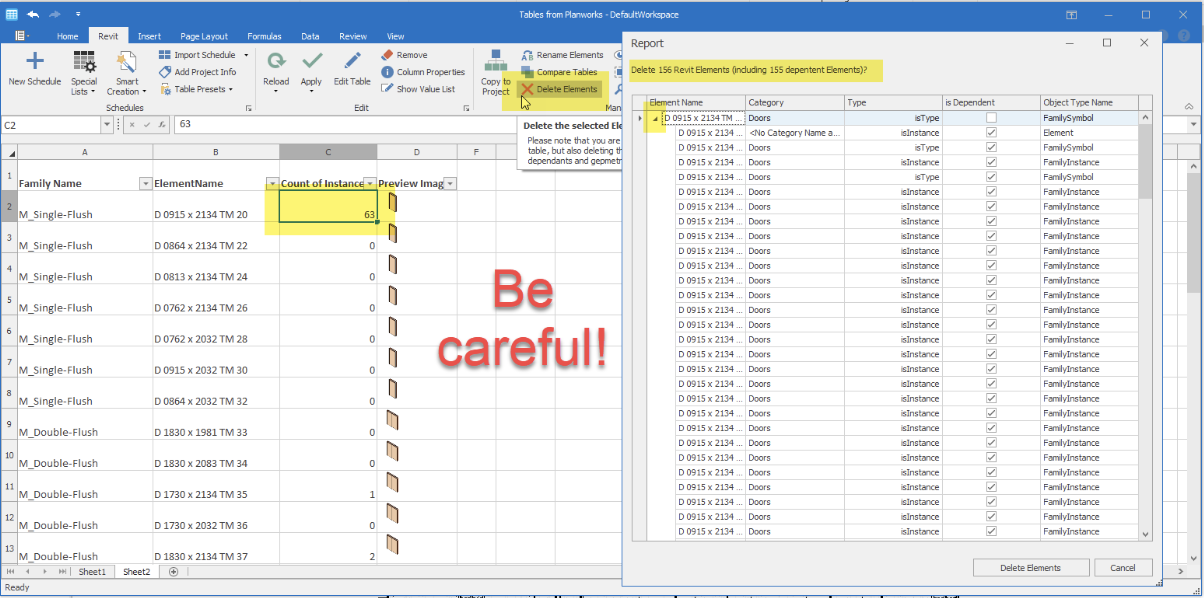Image resolution: width=1204 pixels, height=598 pixels.
Task: Go to the Data ribbon tab
Action: 311,36
